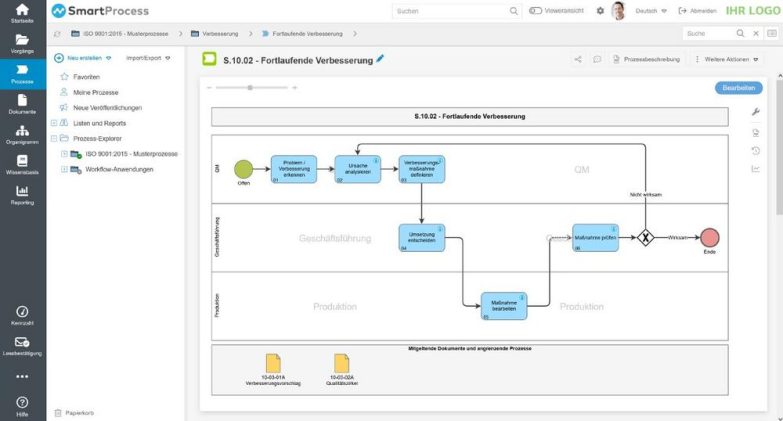Click the pencil icon beside the process title
Screen dimensions: 783x421
[380, 59]
